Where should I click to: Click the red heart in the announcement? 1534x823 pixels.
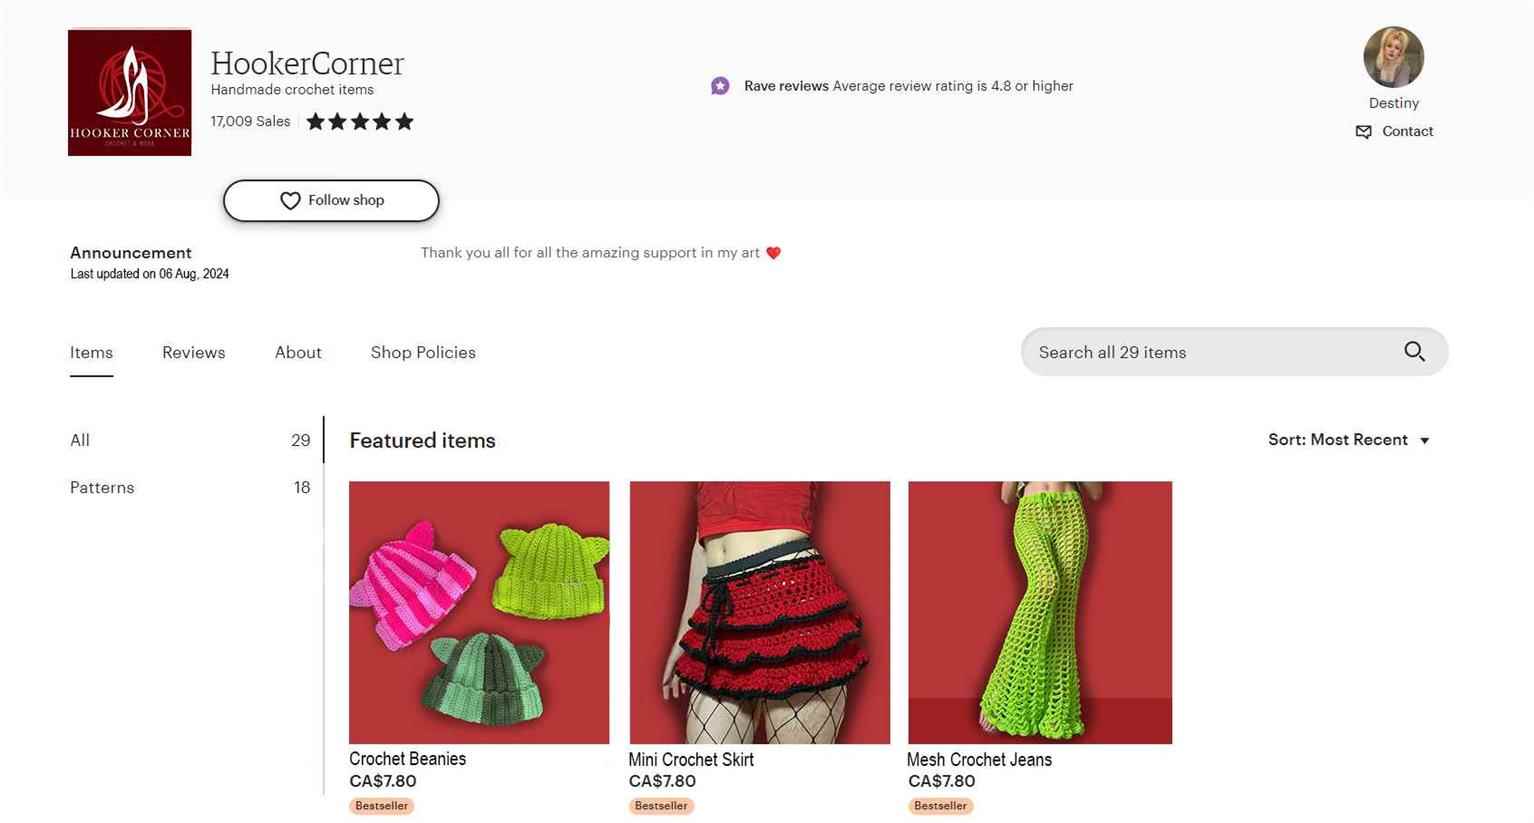pos(773,253)
